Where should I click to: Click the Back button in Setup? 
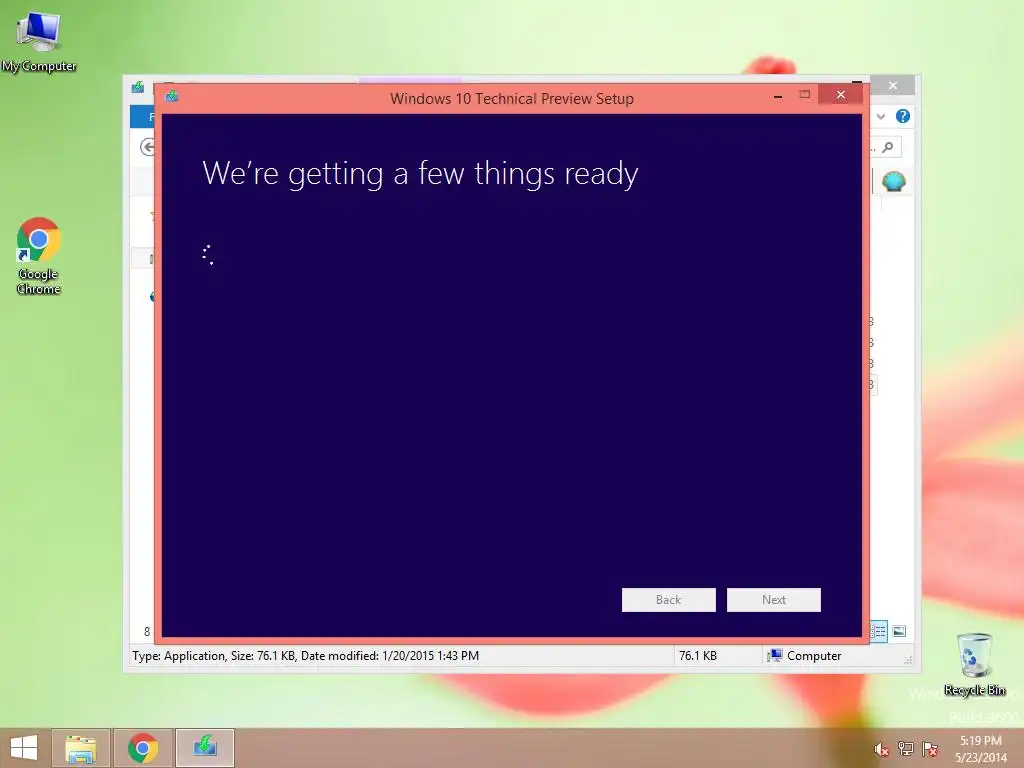[669, 600]
